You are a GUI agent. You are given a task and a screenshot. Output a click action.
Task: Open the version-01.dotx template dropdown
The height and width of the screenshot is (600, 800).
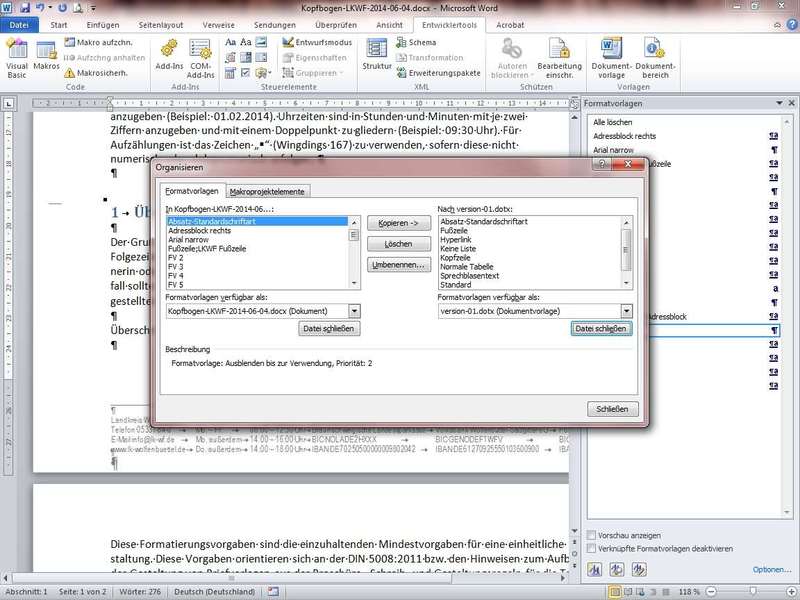point(626,310)
